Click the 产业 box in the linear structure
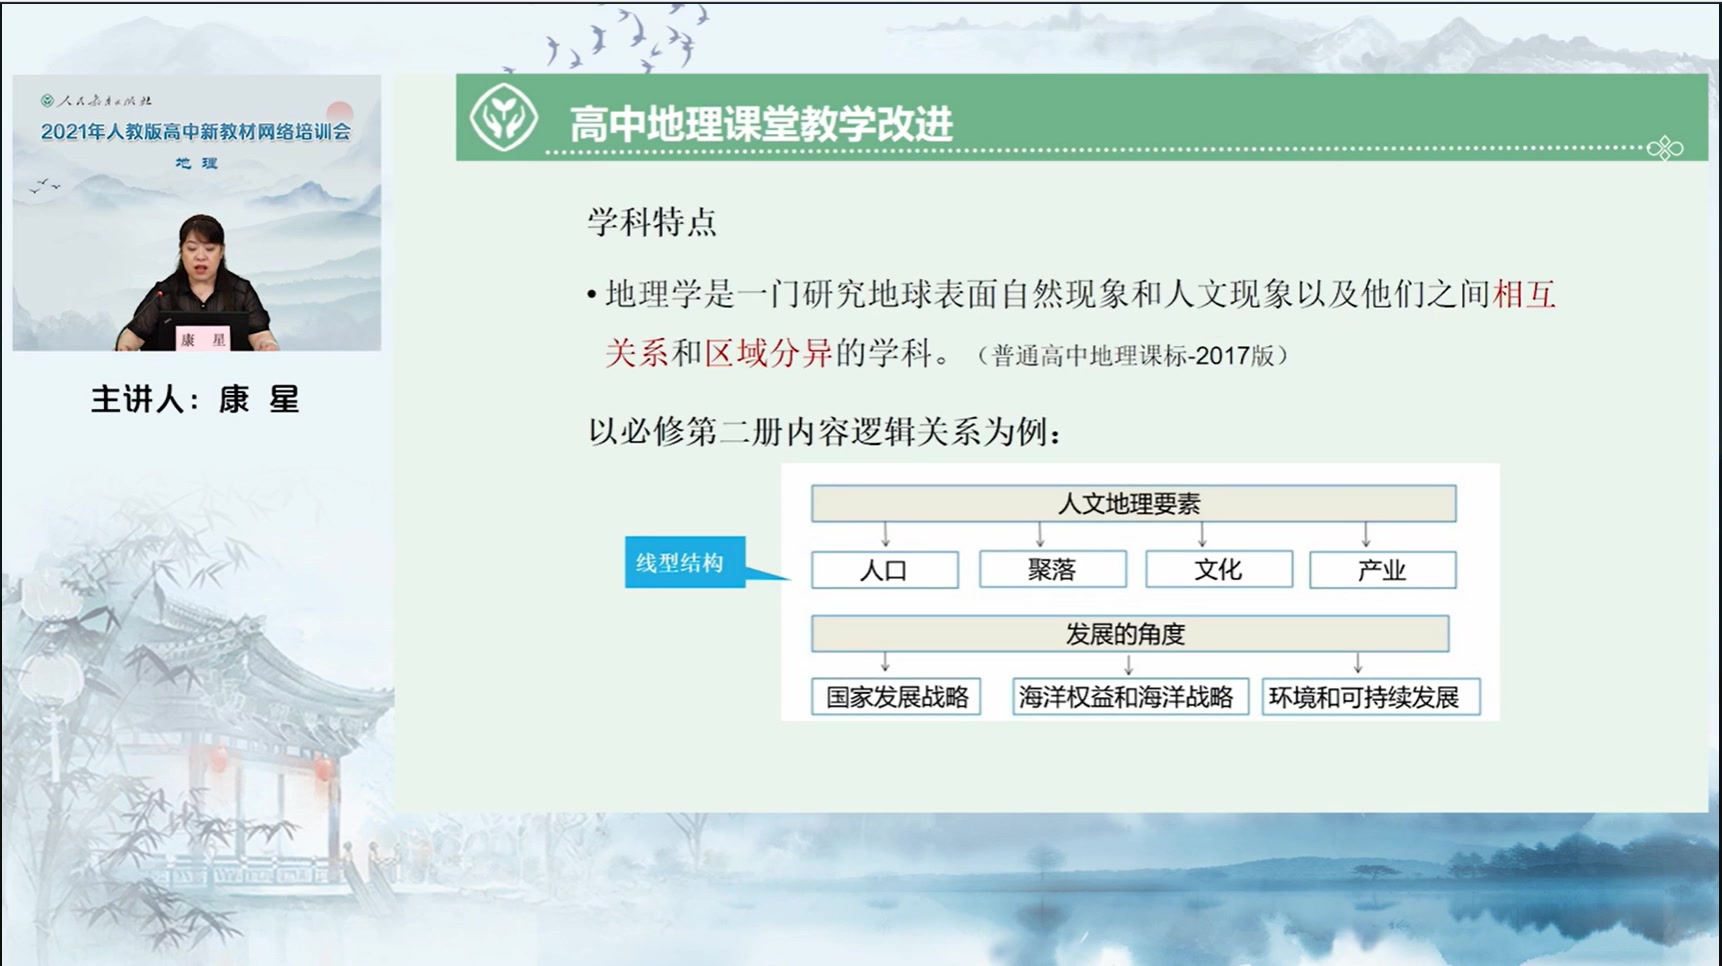This screenshot has width=1722, height=966. pos(1383,569)
